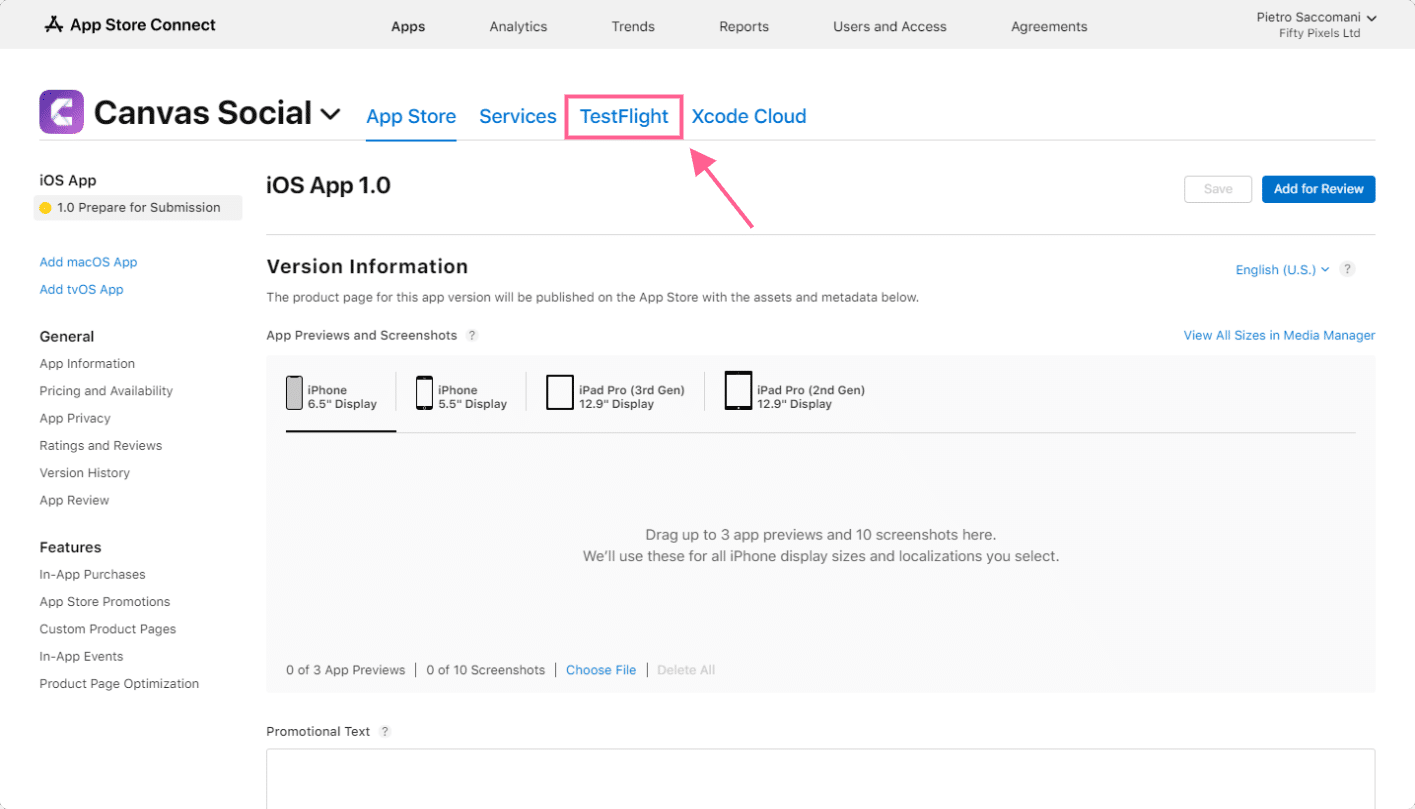Select the iPhone 5.5" Display device icon
Image resolution: width=1415 pixels, height=809 pixels.
click(x=424, y=393)
